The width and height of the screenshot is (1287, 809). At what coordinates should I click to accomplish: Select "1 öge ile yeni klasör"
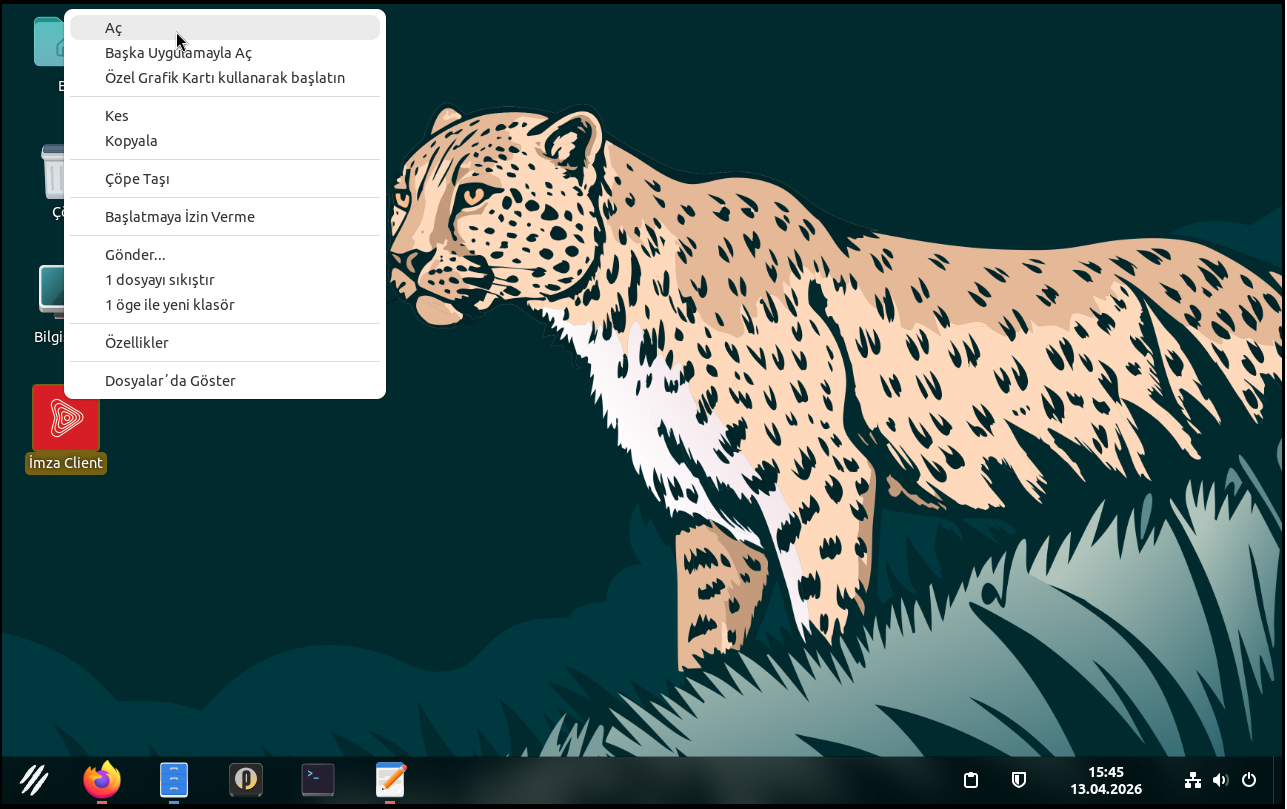[225, 305]
